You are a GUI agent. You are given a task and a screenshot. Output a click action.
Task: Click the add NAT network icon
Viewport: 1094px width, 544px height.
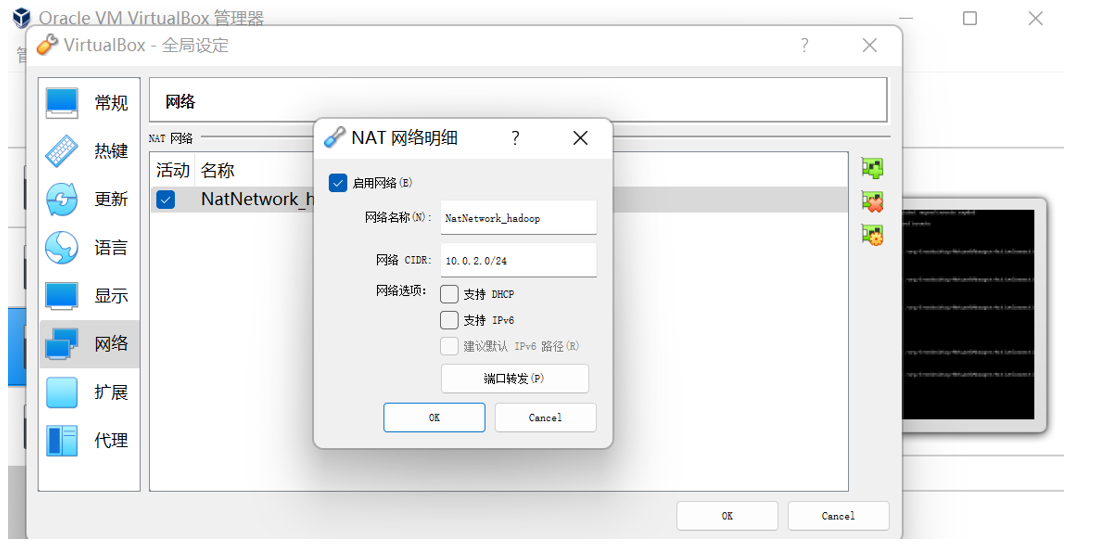(872, 168)
